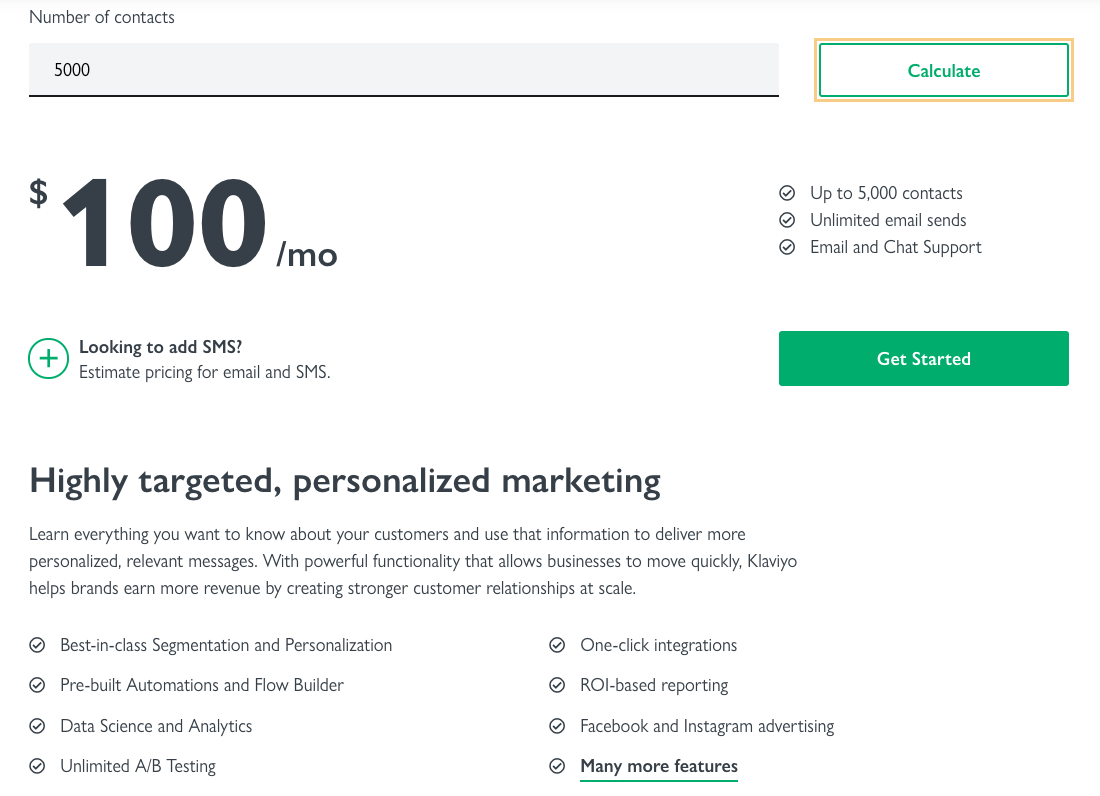Click checkmark beside ROI-based reporting
Viewport: 1100px width, 796px height.
558,686
